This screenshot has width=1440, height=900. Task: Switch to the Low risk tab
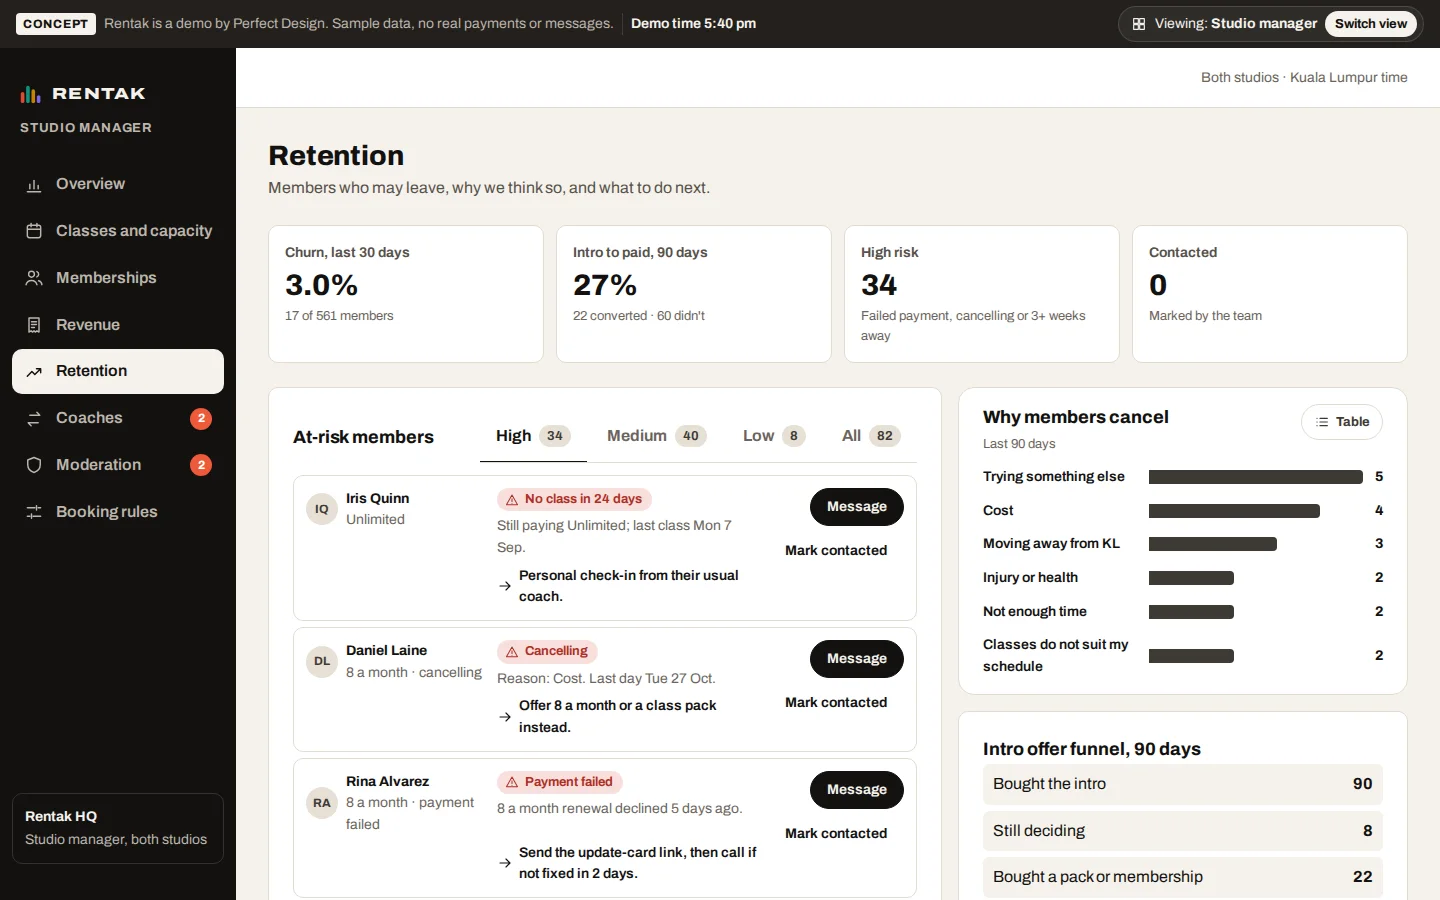[774, 436]
